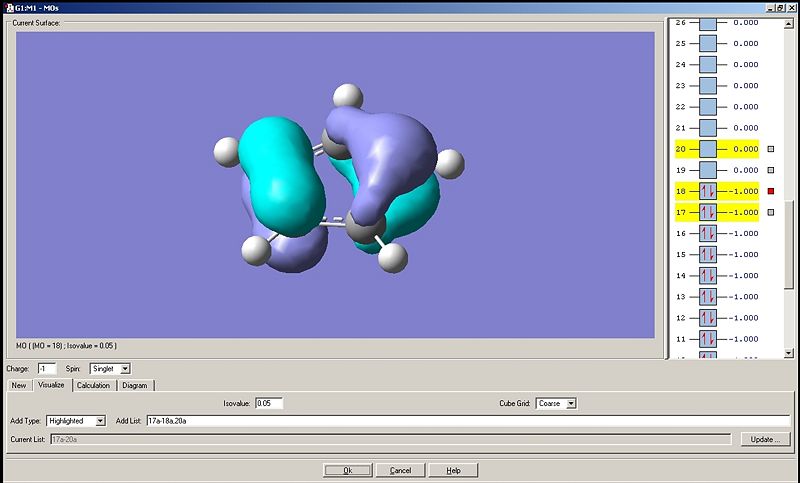Click the Add List input field
This screenshot has width=800, height=483.
coord(468,421)
